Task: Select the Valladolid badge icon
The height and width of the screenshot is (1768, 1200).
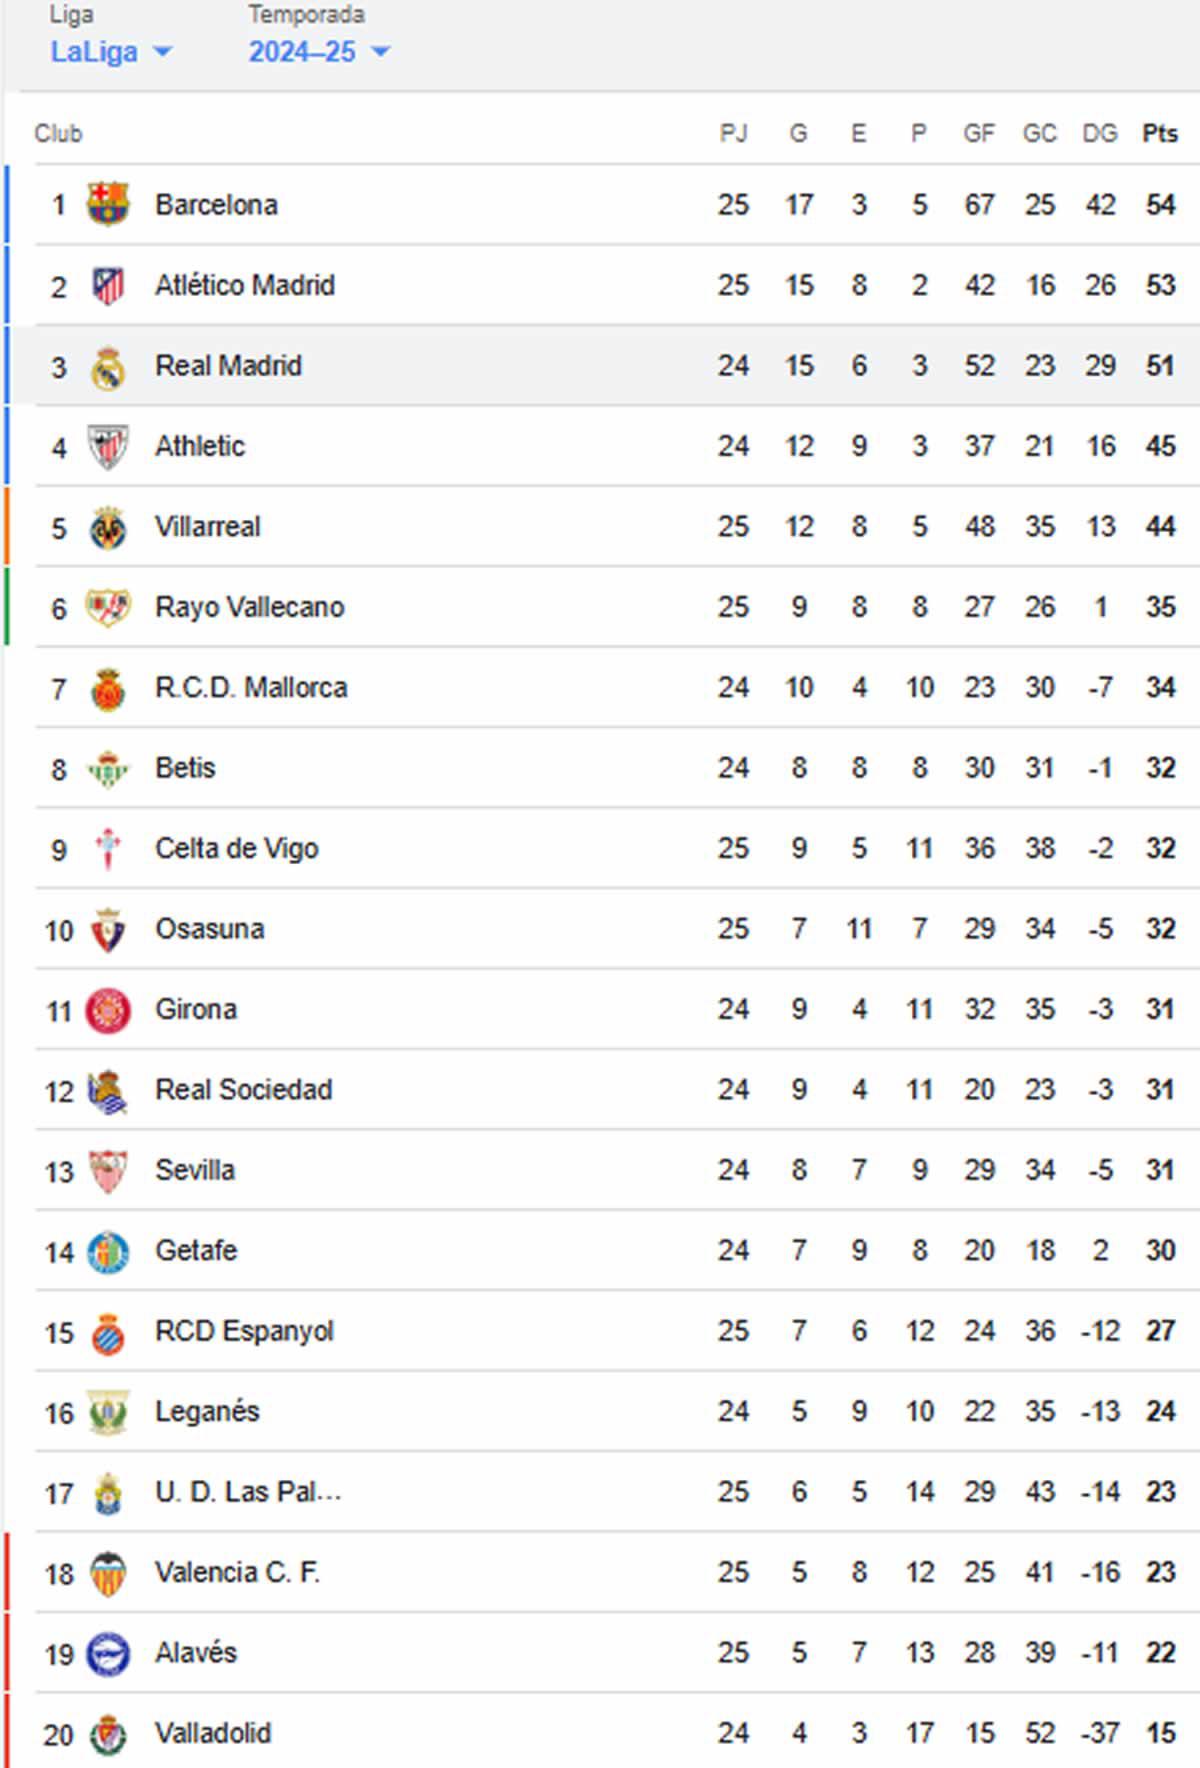Action: 110,1733
